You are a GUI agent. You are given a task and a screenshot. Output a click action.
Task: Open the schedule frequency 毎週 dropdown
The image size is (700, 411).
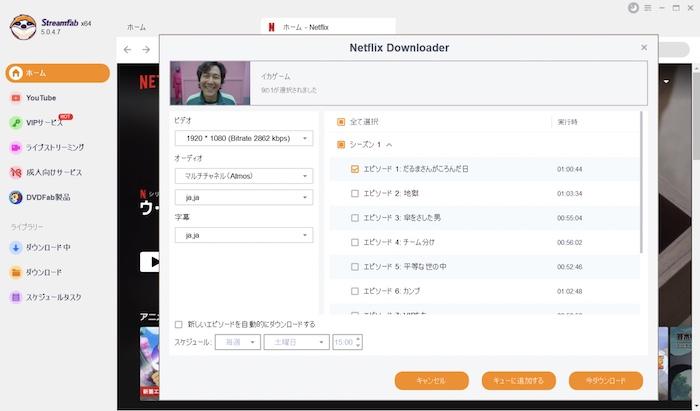pos(238,342)
